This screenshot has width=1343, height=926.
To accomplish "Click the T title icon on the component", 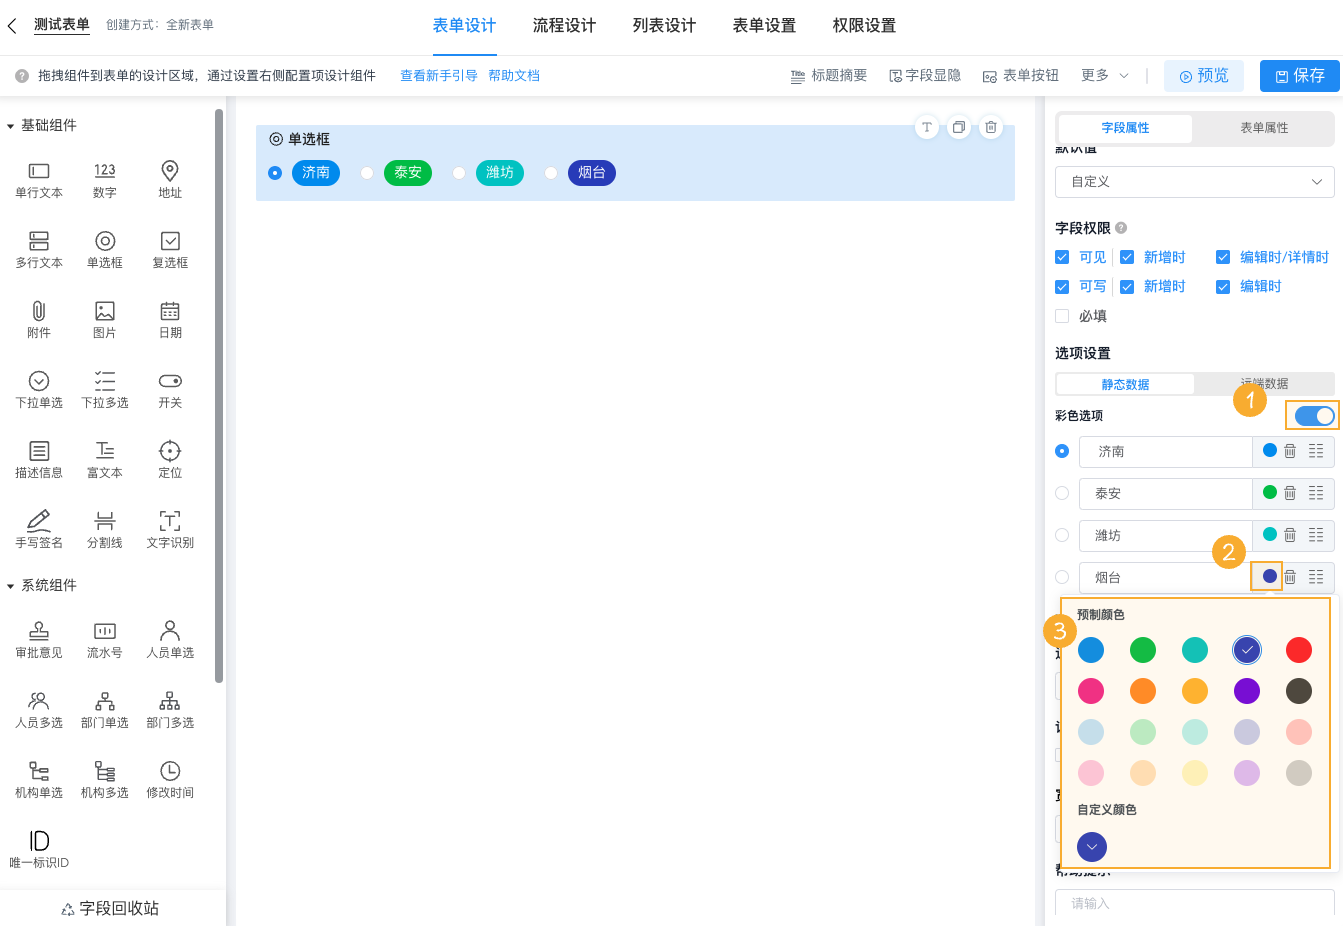I will 925,127.
